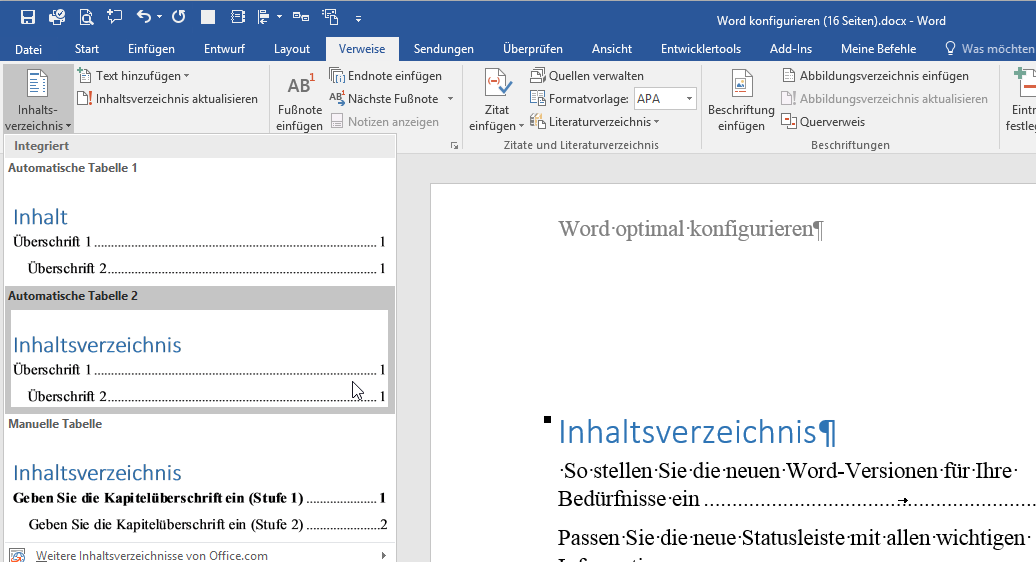Open the Datei tab
1036x562 pixels.
point(28,49)
